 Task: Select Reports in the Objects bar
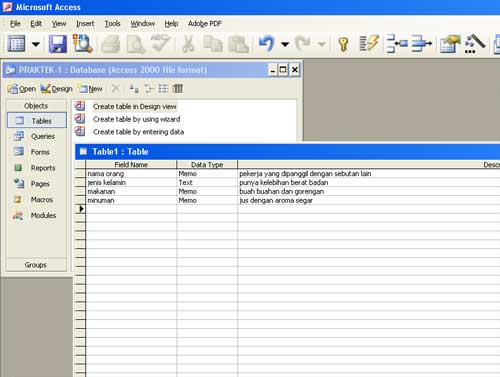coord(37,168)
